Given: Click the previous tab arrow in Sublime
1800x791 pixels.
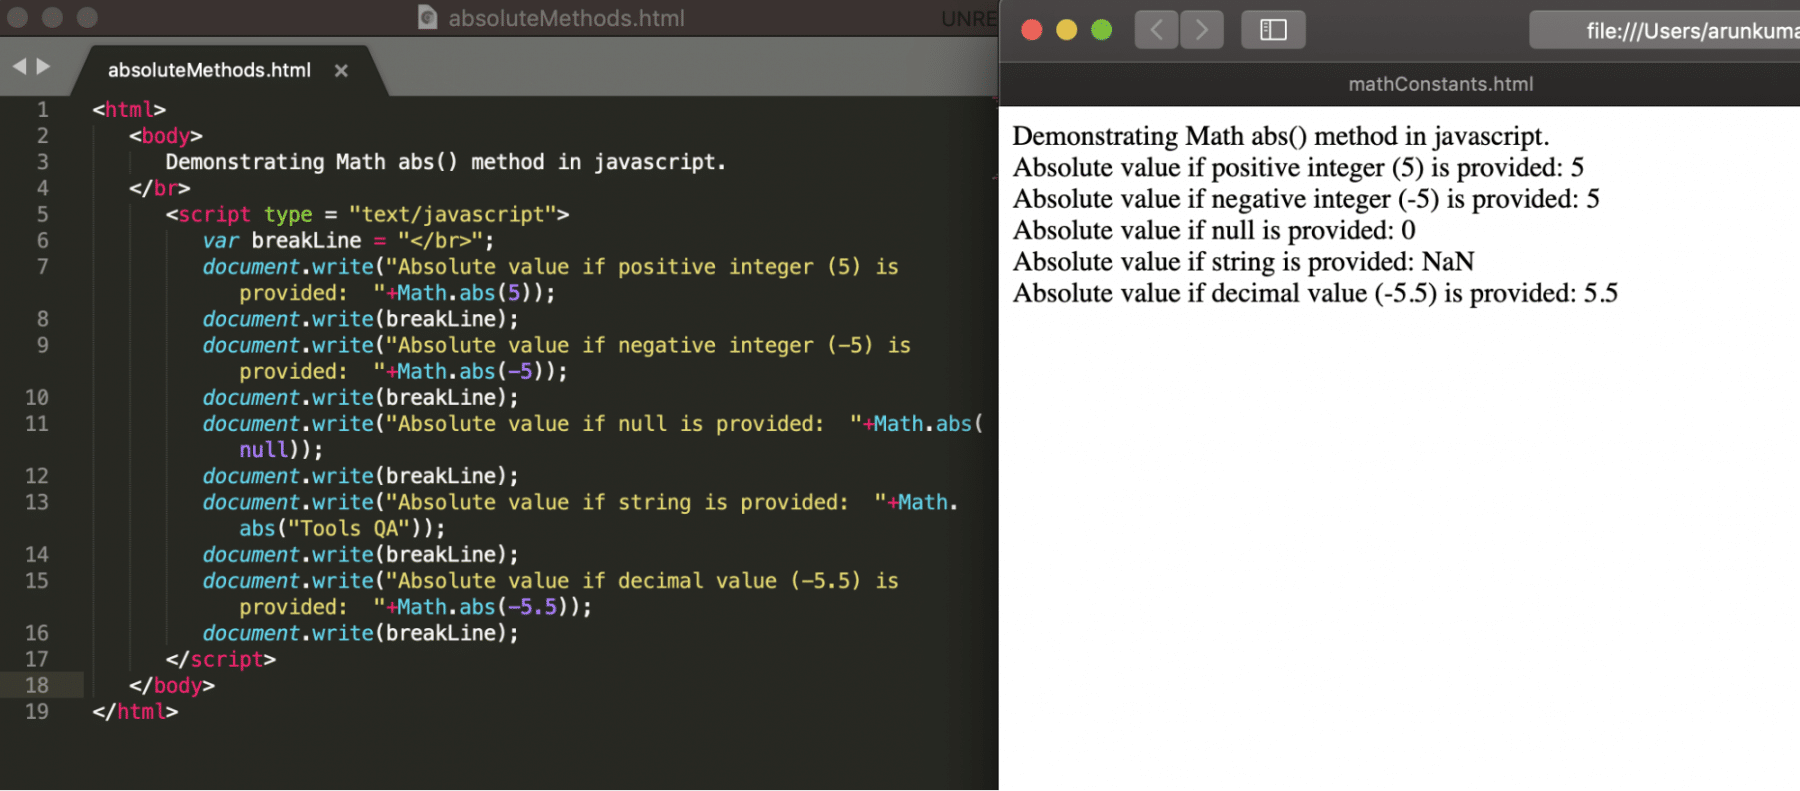Looking at the screenshot, I should point(19,66).
